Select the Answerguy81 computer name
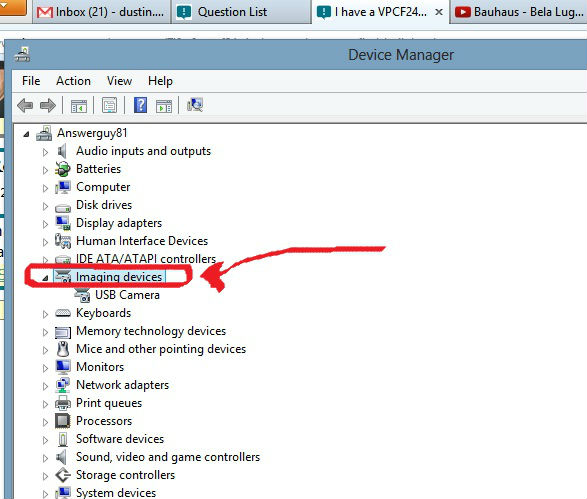The image size is (587, 499). (92, 133)
